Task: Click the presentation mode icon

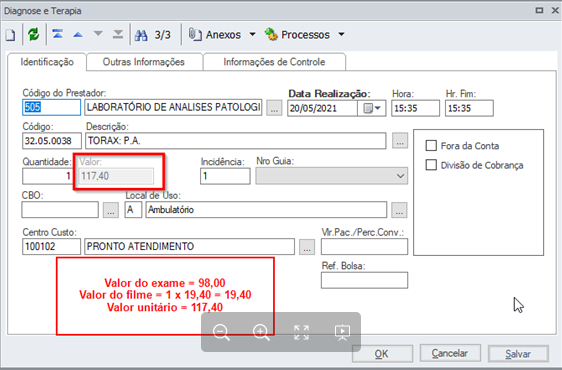Action: [x=342, y=332]
